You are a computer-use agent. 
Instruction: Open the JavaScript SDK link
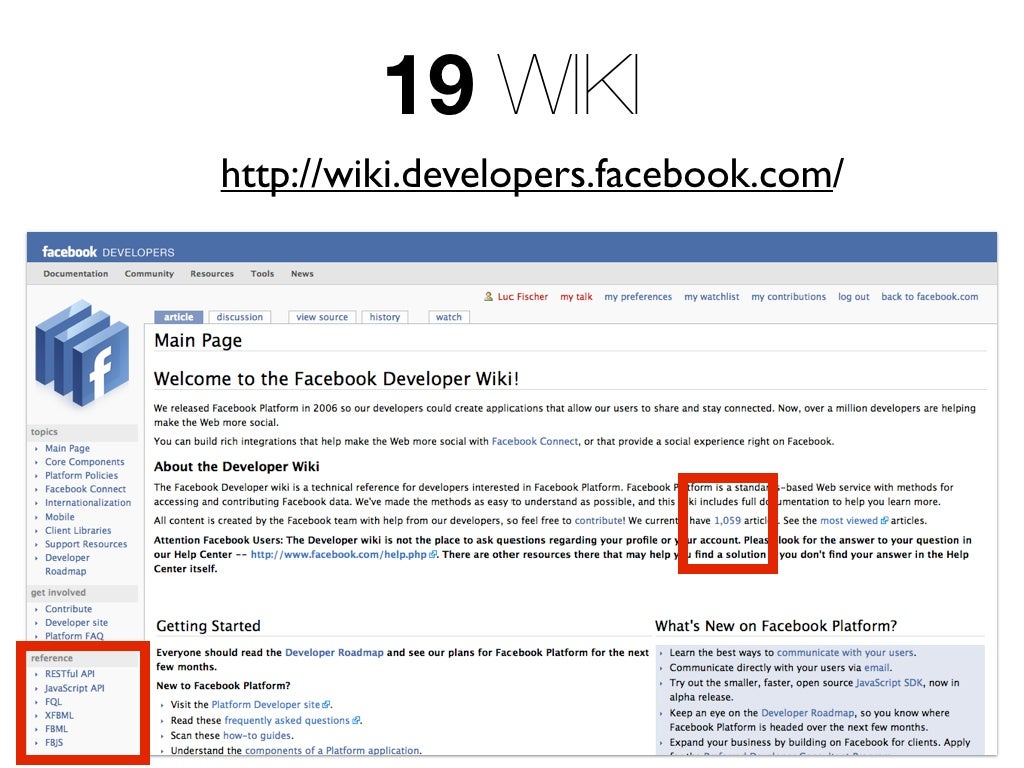889,682
